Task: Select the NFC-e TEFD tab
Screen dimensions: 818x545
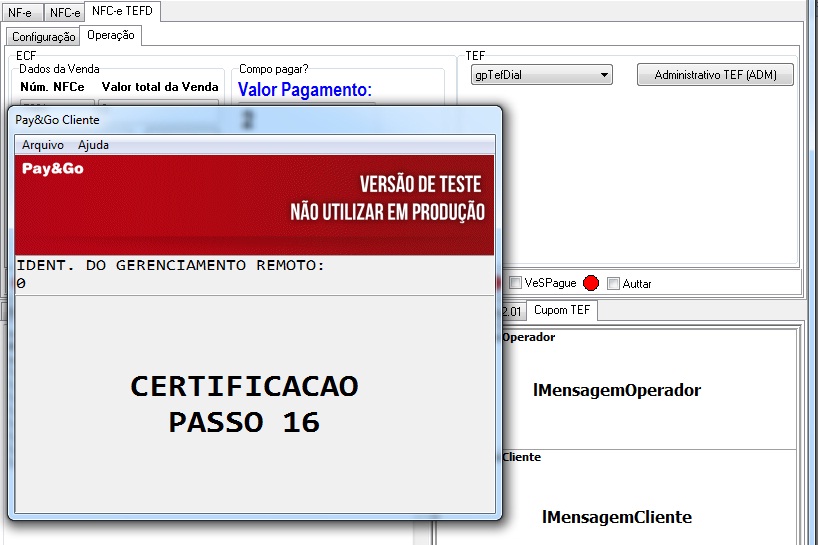Action: tap(122, 11)
